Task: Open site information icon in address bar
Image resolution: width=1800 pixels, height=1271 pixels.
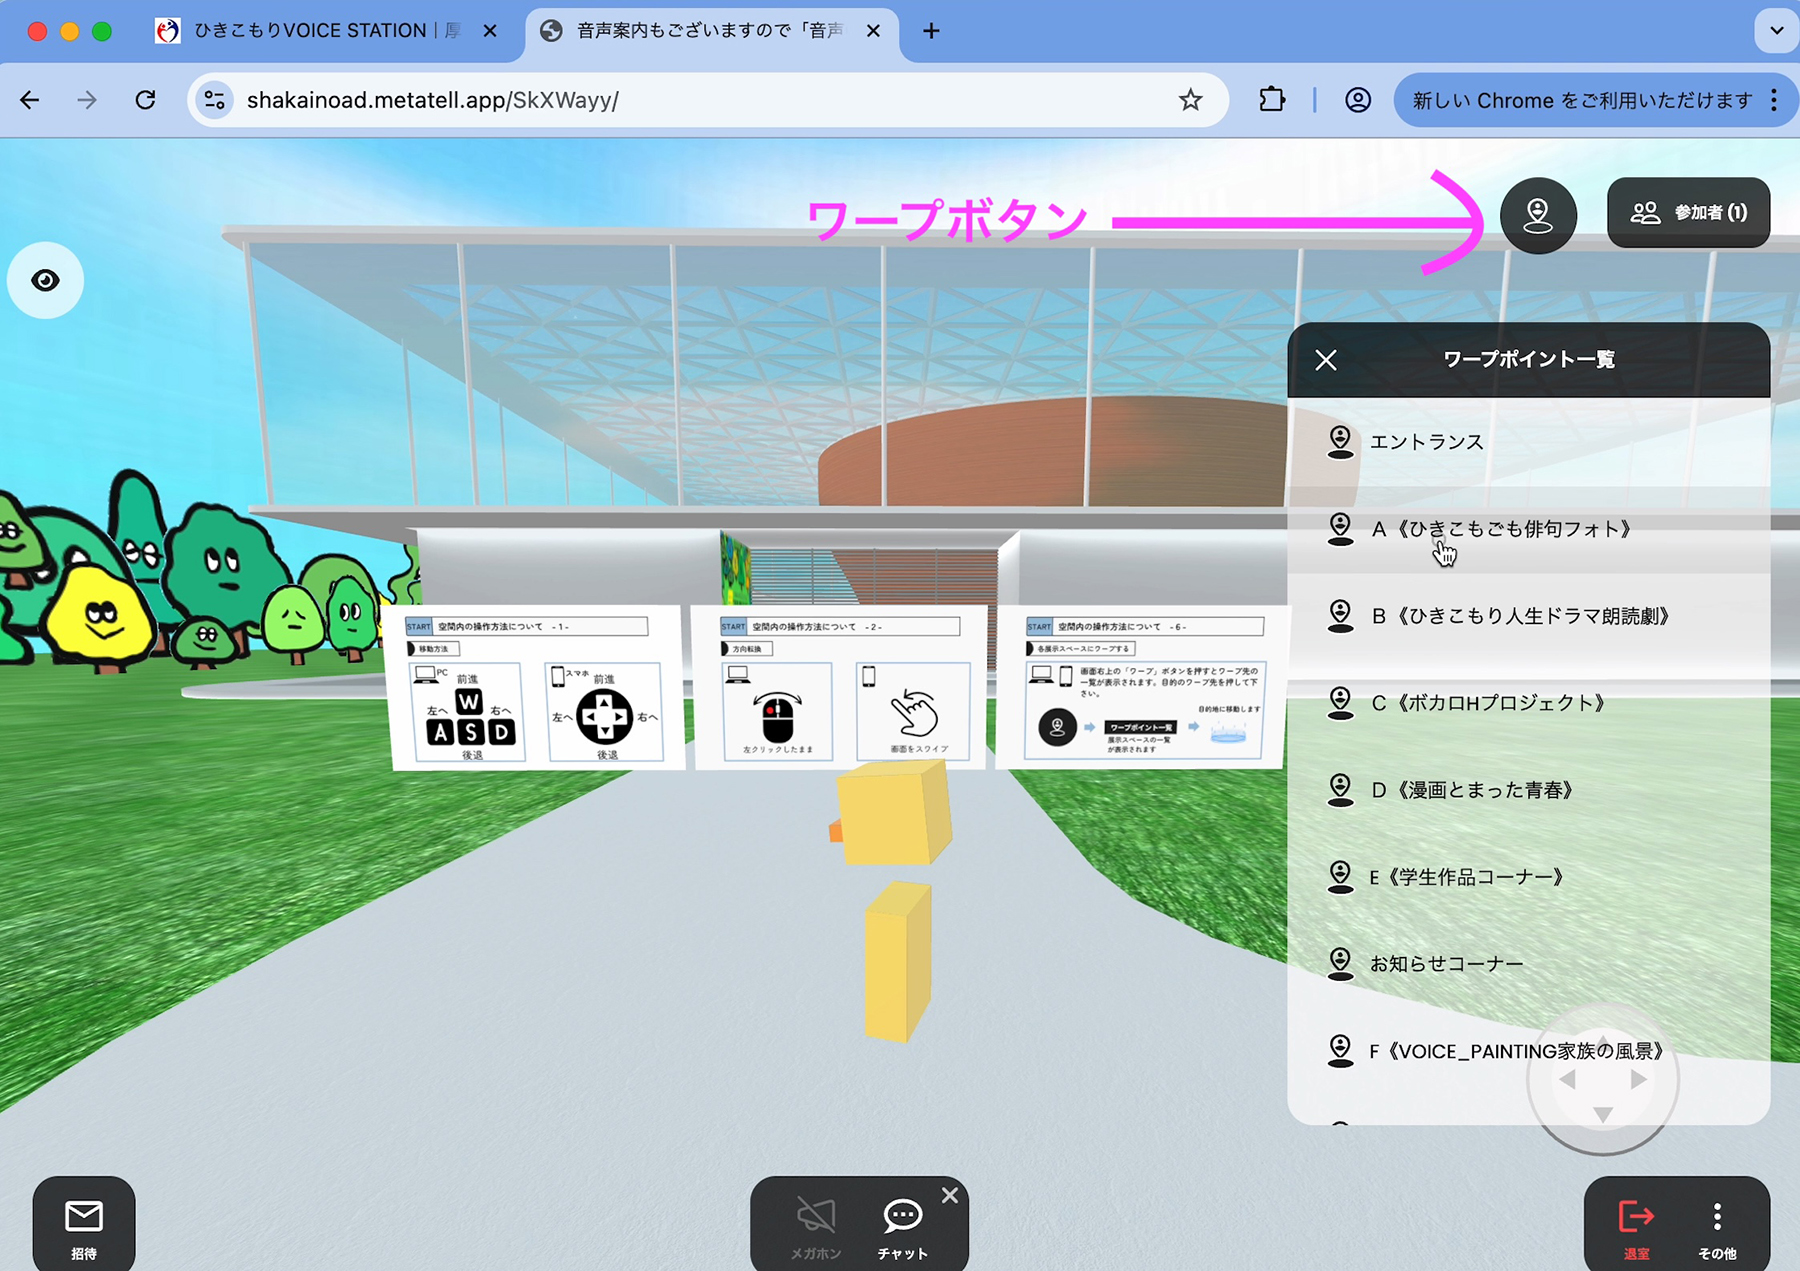Action: click(x=215, y=100)
